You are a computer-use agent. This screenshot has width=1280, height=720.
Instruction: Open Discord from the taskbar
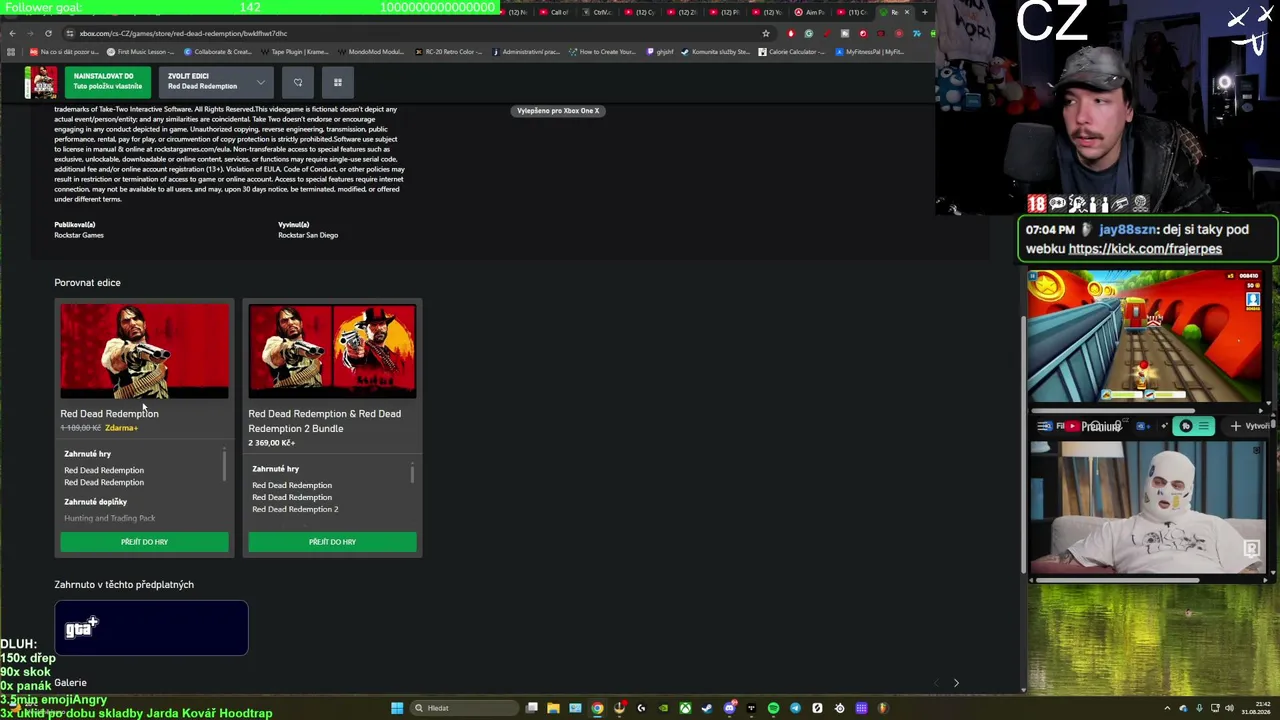[x=730, y=708]
